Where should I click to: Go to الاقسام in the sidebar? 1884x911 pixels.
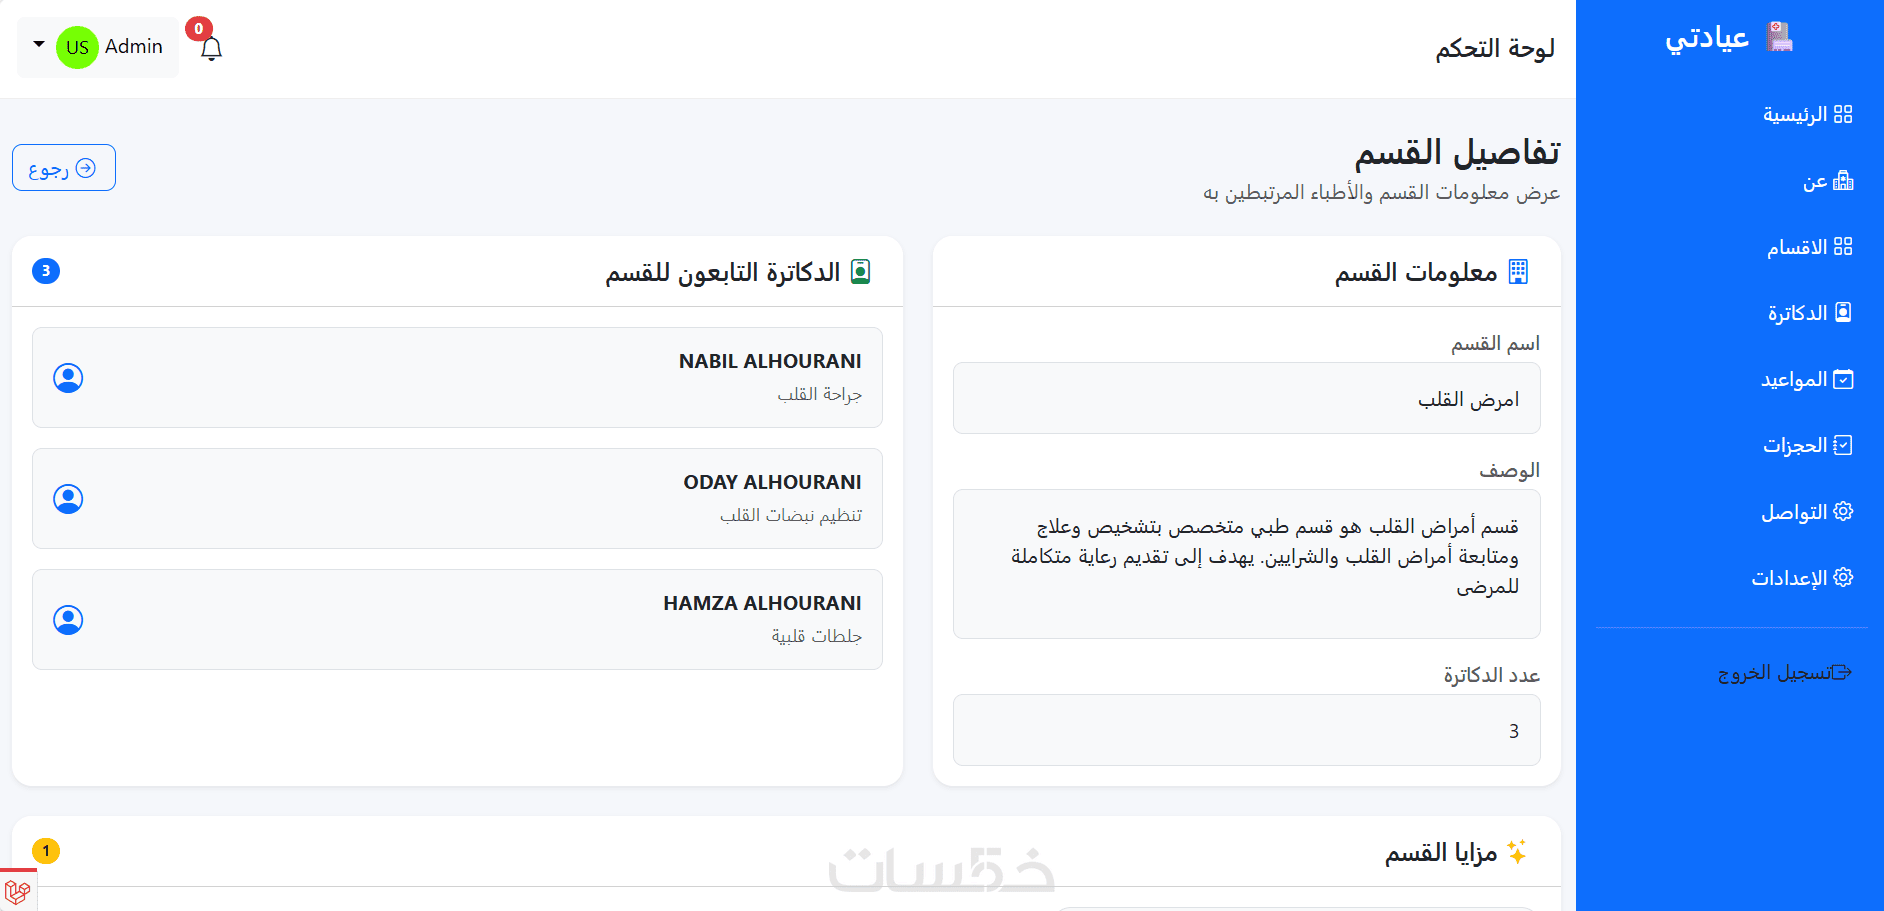coord(1810,247)
